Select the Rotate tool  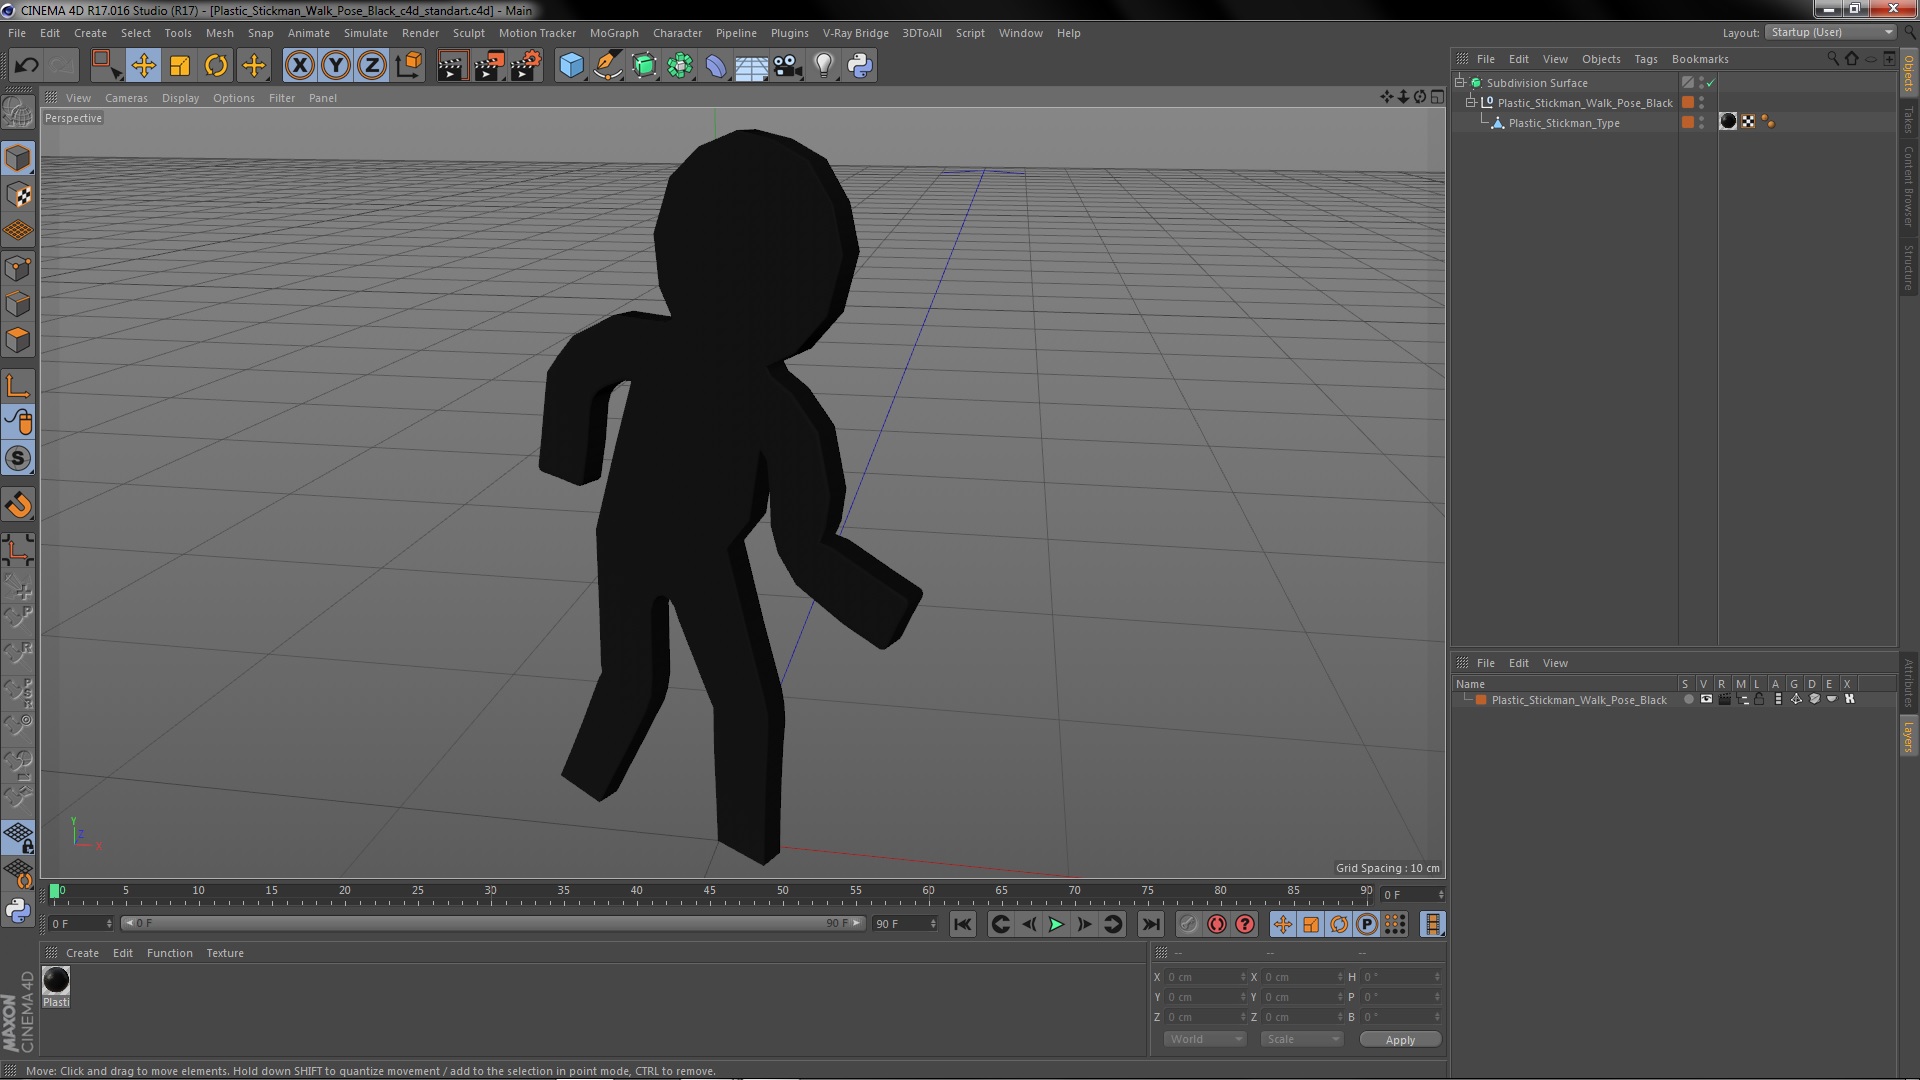tap(216, 66)
